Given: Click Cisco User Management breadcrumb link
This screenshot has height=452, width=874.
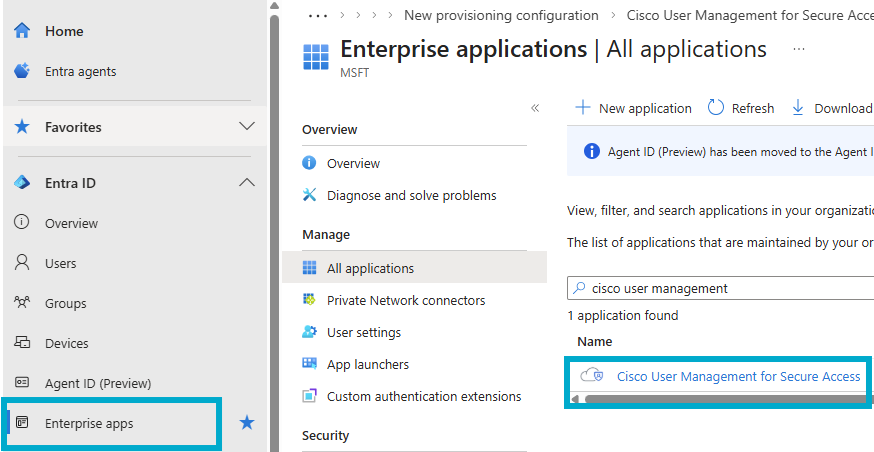Looking at the screenshot, I should click(750, 15).
